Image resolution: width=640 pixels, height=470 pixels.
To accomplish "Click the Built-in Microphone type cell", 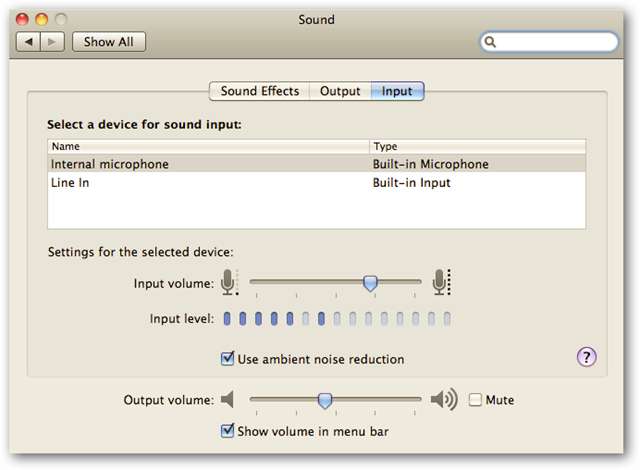I will 431,164.
